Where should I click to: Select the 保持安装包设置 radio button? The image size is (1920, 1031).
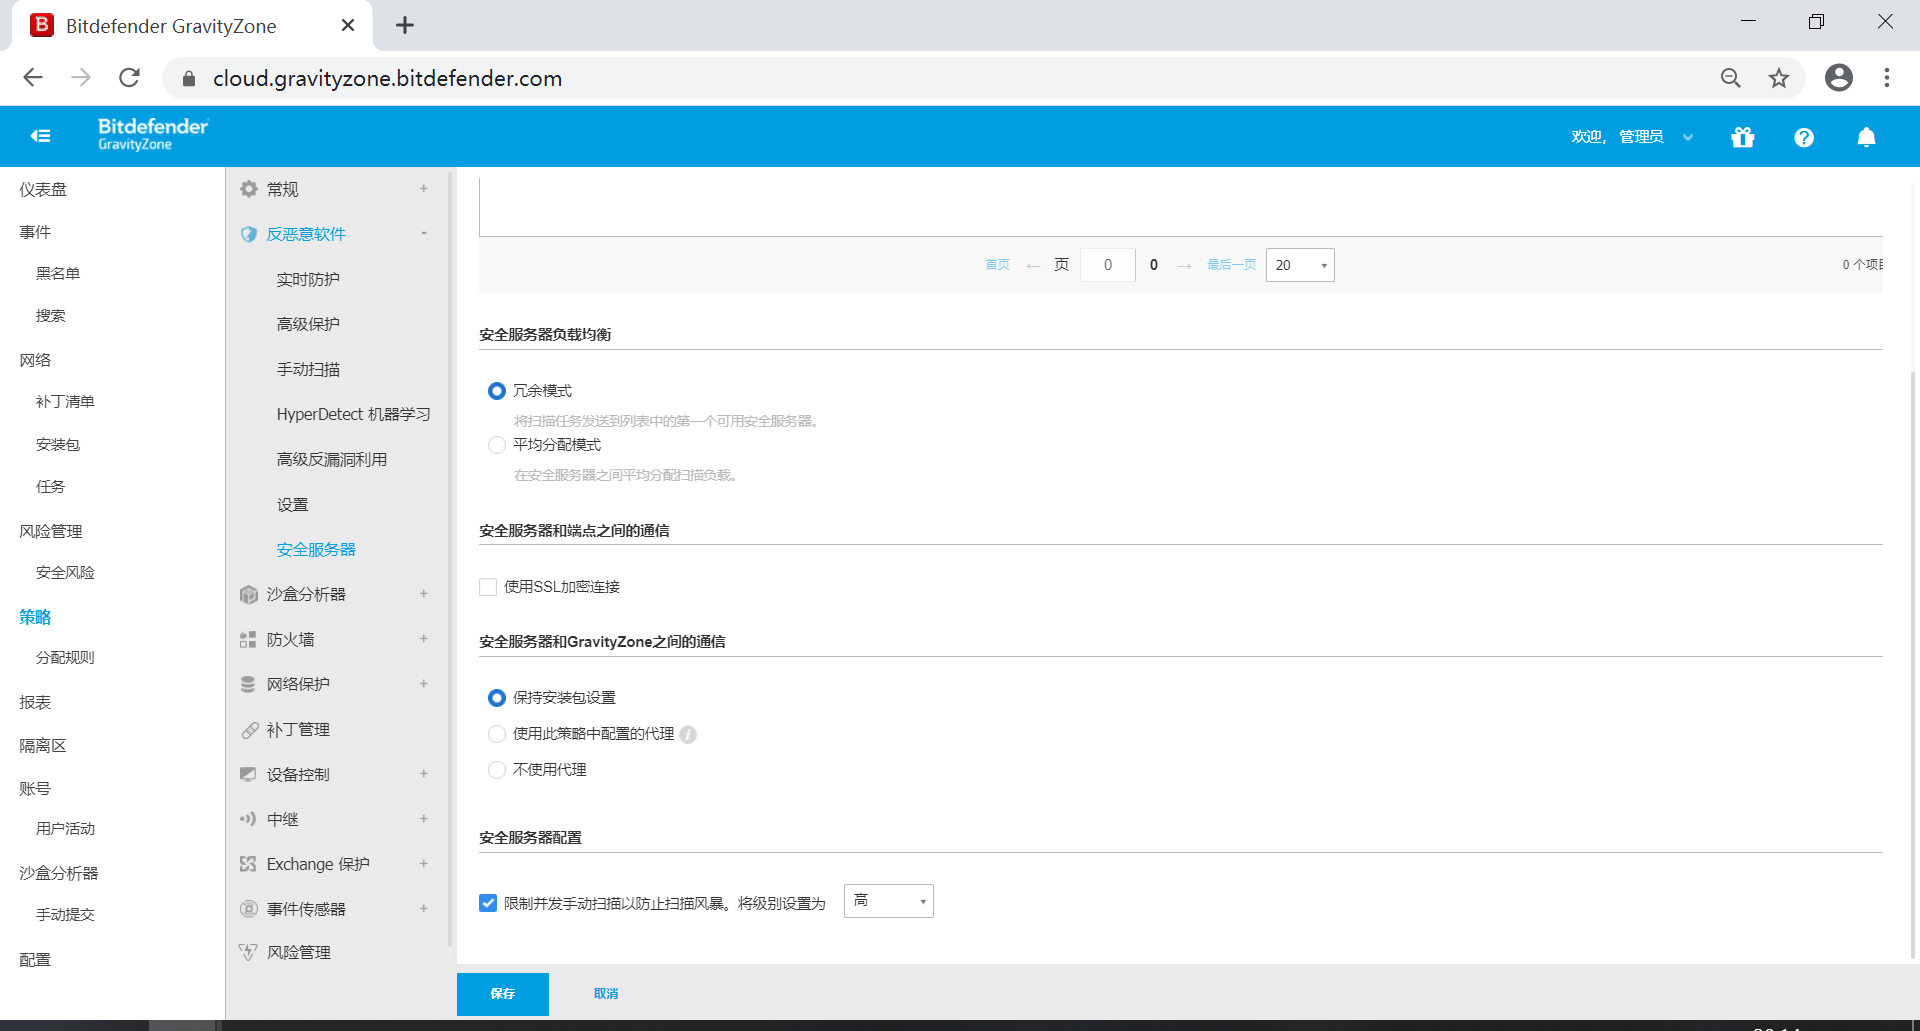(496, 698)
